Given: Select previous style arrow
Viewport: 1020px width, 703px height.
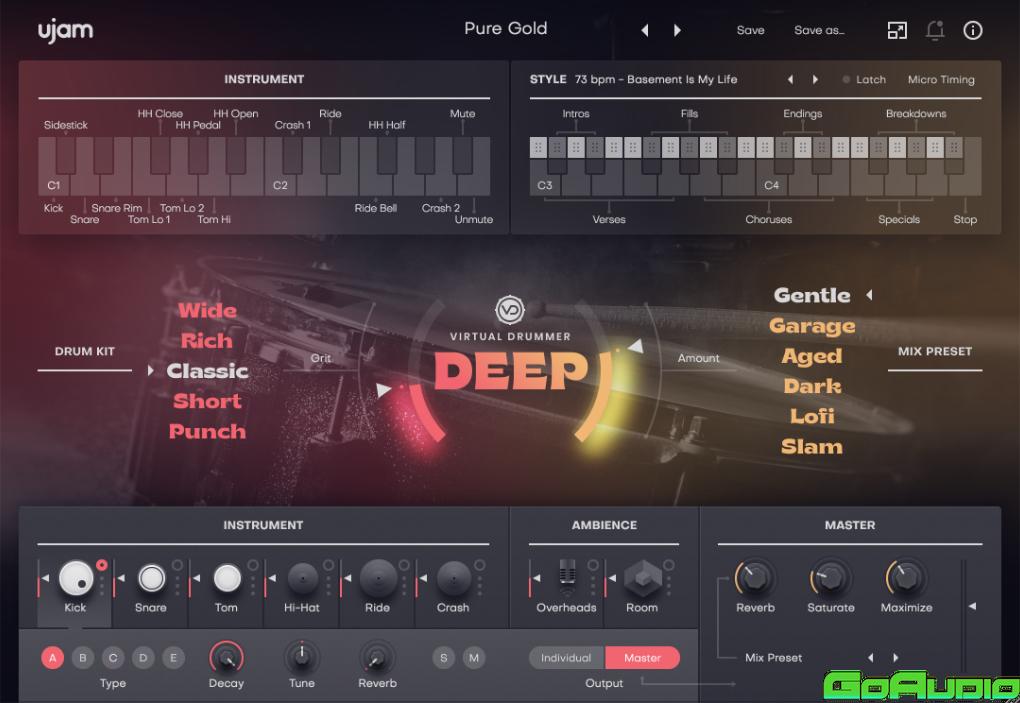Looking at the screenshot, I should (790, 79).
